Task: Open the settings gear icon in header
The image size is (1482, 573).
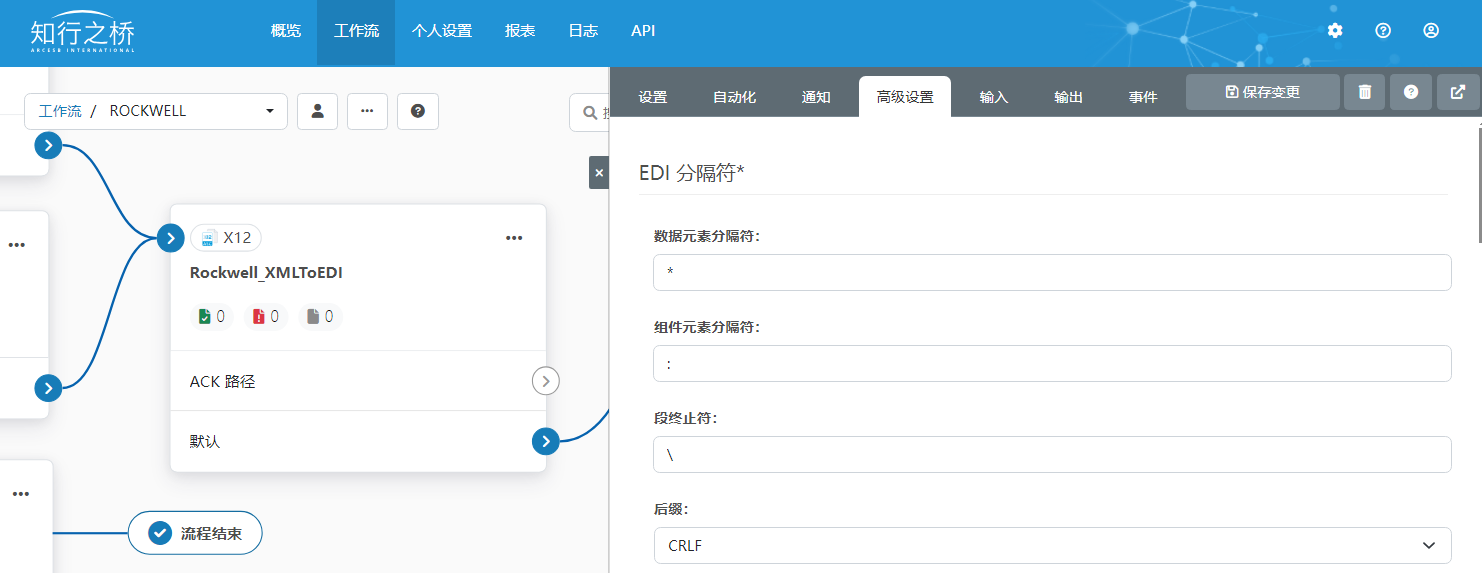Action: (1335, 31)
